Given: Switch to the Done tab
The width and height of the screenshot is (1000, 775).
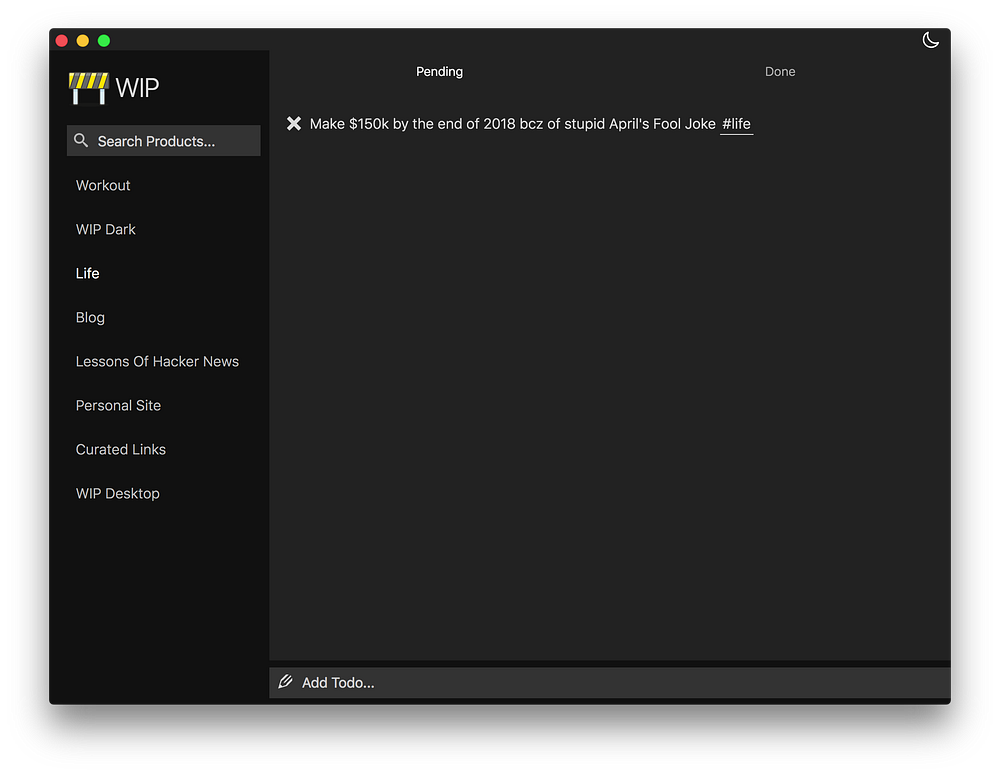Looking at the screenshot, I should click(x=780, y=71).
